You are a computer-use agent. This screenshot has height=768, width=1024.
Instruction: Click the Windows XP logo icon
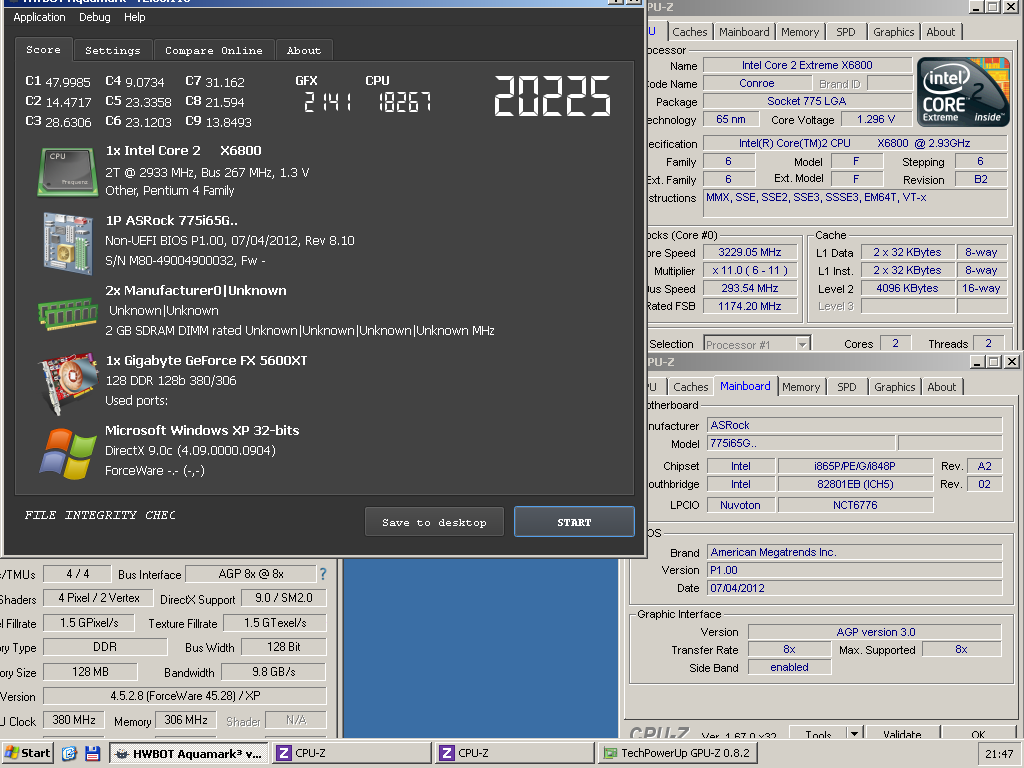point(68,454)
